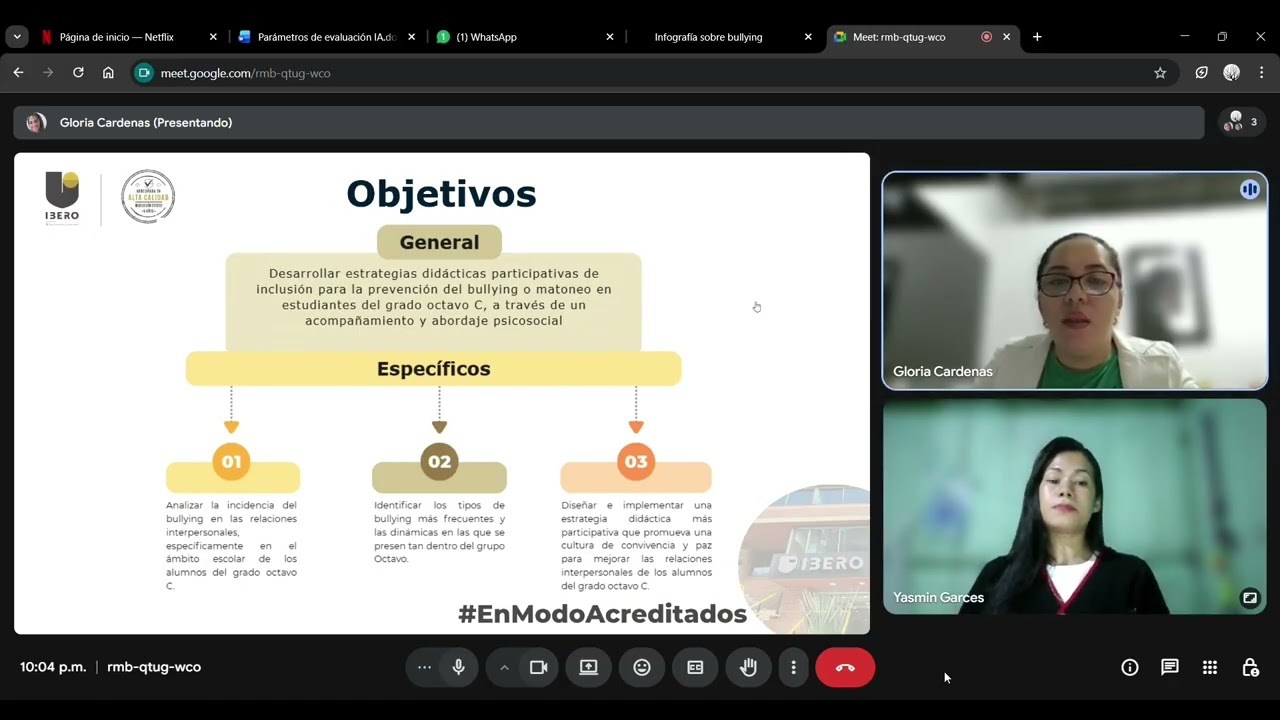Click the shared presentation slide
The width and height of the screenshot is (1280, 720).
[442, 393]
